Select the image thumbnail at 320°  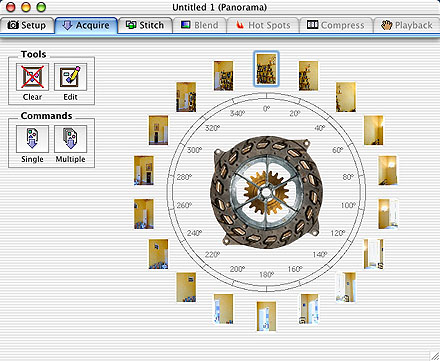click(186, 97)
